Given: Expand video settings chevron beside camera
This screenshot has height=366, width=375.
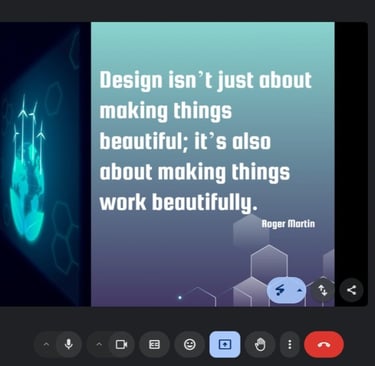Looking at the screenshot, I should pos(99,345).
